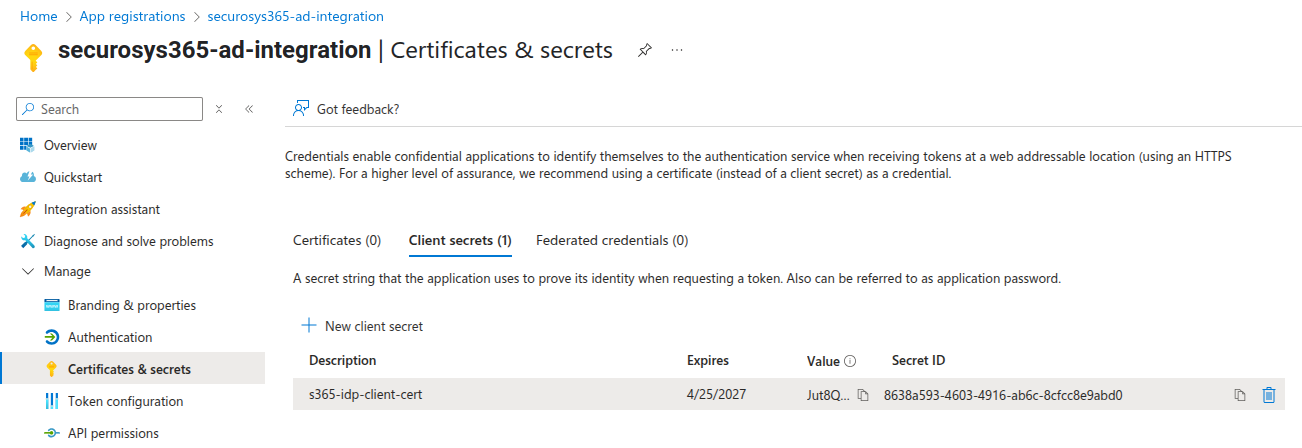
Task: Add a New client secret
Action: 363,326
